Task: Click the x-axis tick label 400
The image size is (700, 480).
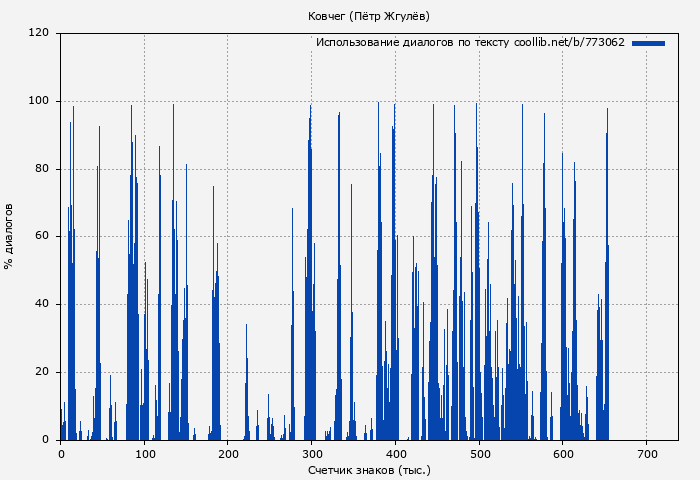Action: pyautogui.click(x=395, y=454)
